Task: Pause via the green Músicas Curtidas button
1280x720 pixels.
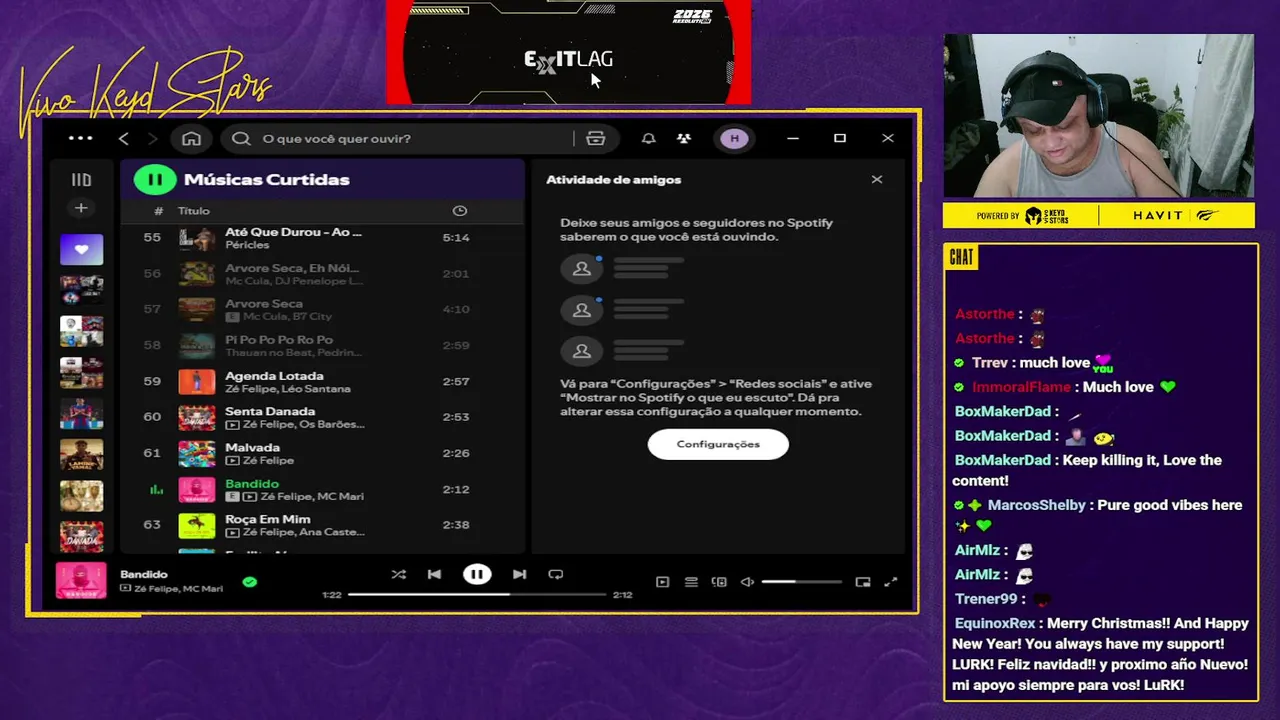Action: coord(155,180)
